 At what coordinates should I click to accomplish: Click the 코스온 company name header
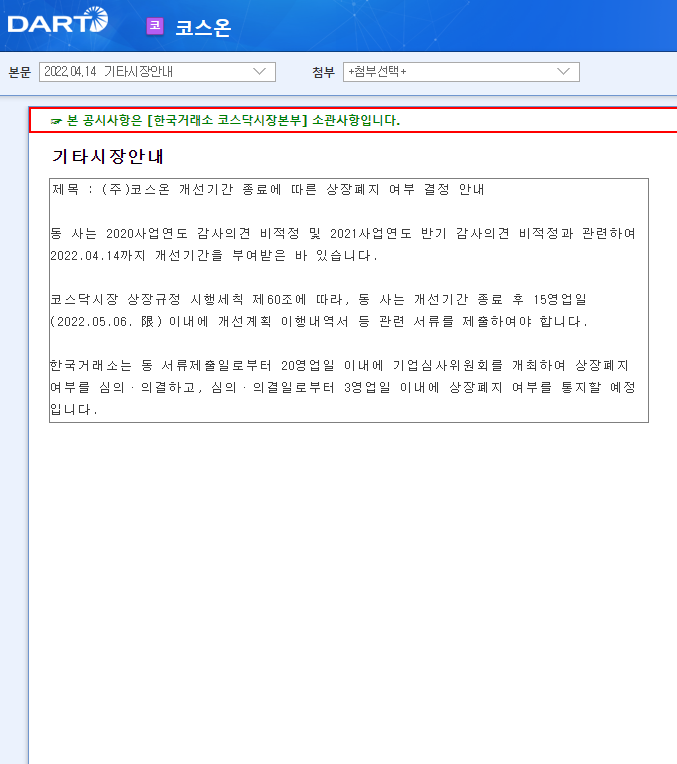203,27
